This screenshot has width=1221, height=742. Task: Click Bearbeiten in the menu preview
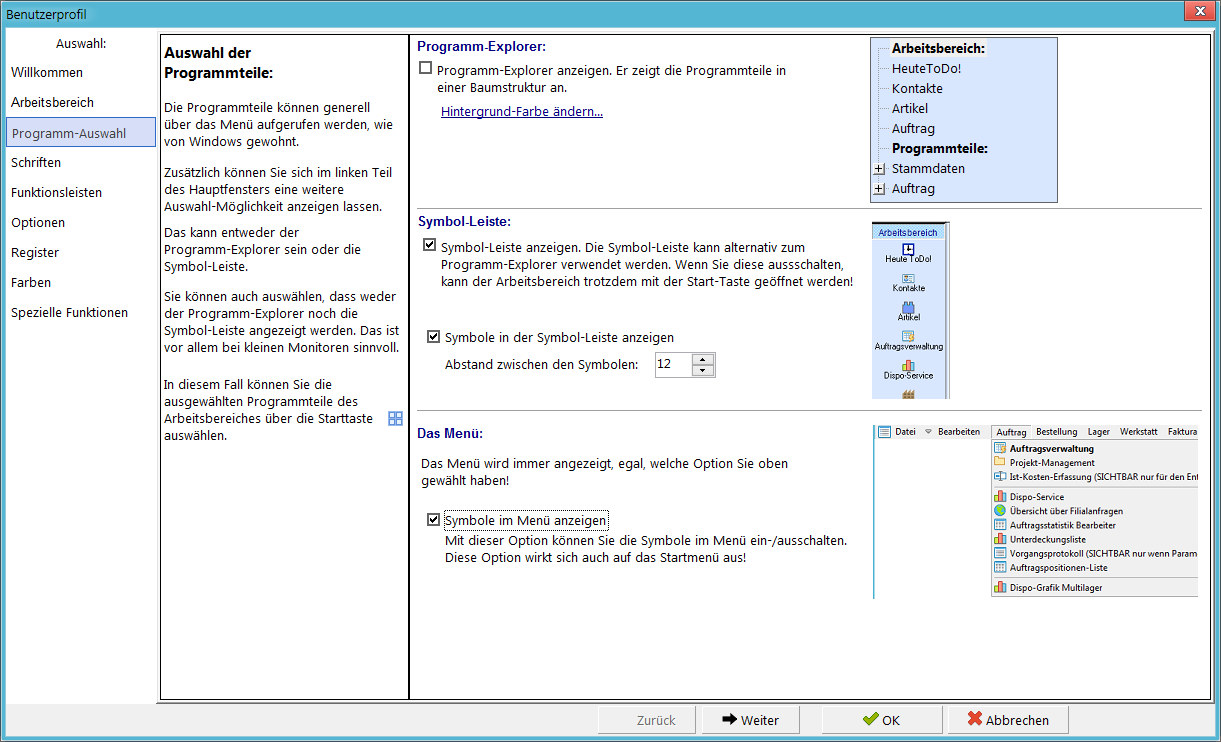point(959,432)
